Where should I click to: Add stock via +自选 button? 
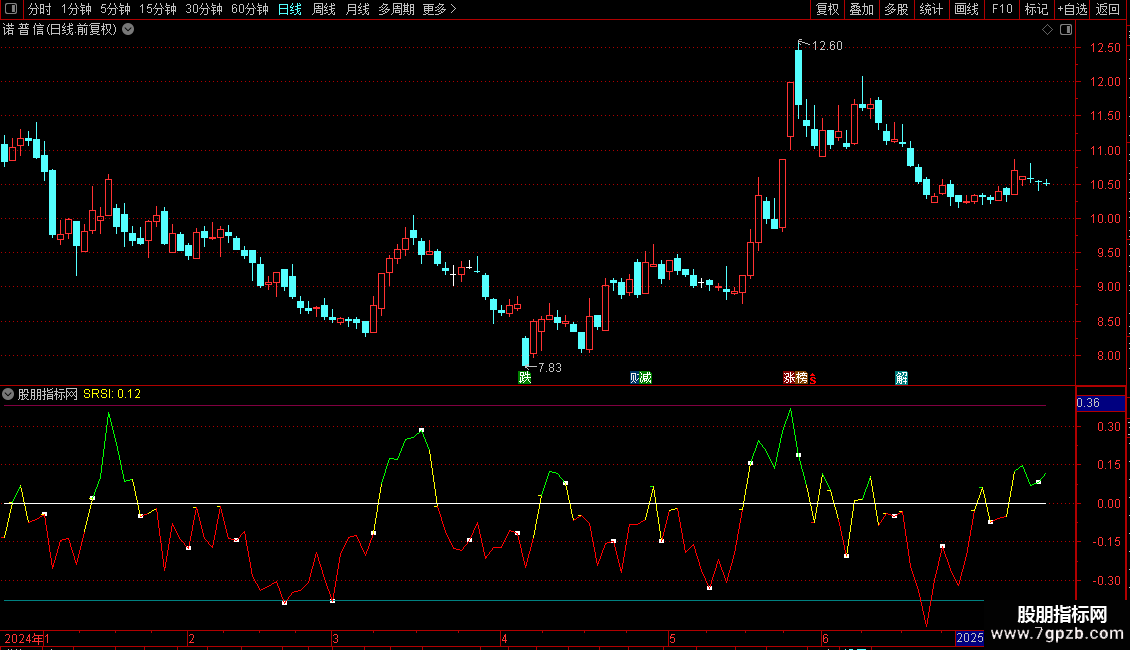1072,9
